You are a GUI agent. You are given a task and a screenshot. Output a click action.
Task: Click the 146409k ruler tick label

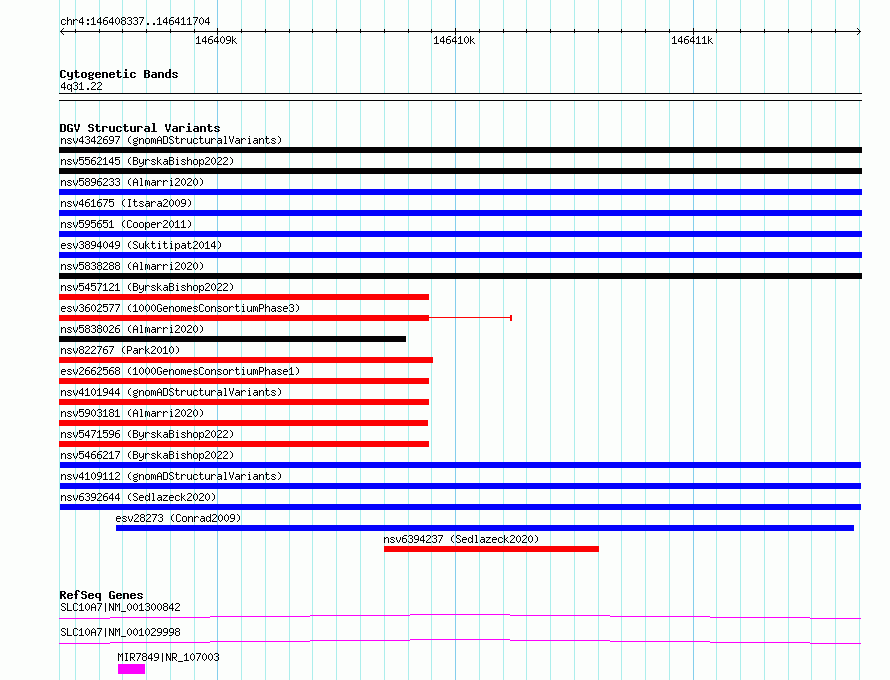pyautogui.click(x=216, y=41)
